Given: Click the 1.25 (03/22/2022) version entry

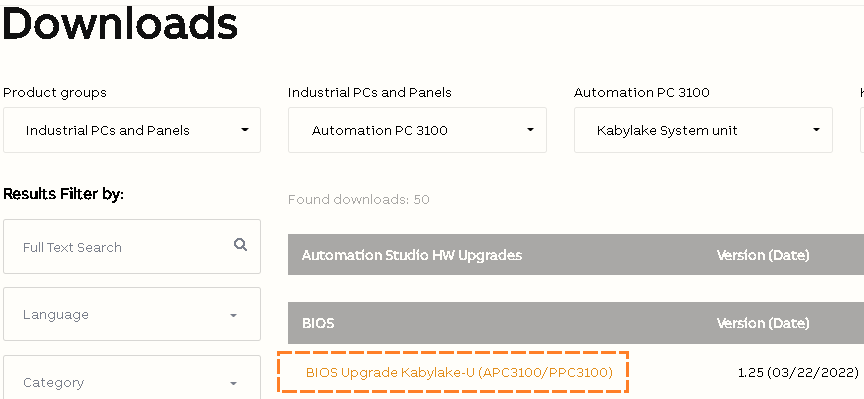Looking at the screenshot, I should [798, 373].
